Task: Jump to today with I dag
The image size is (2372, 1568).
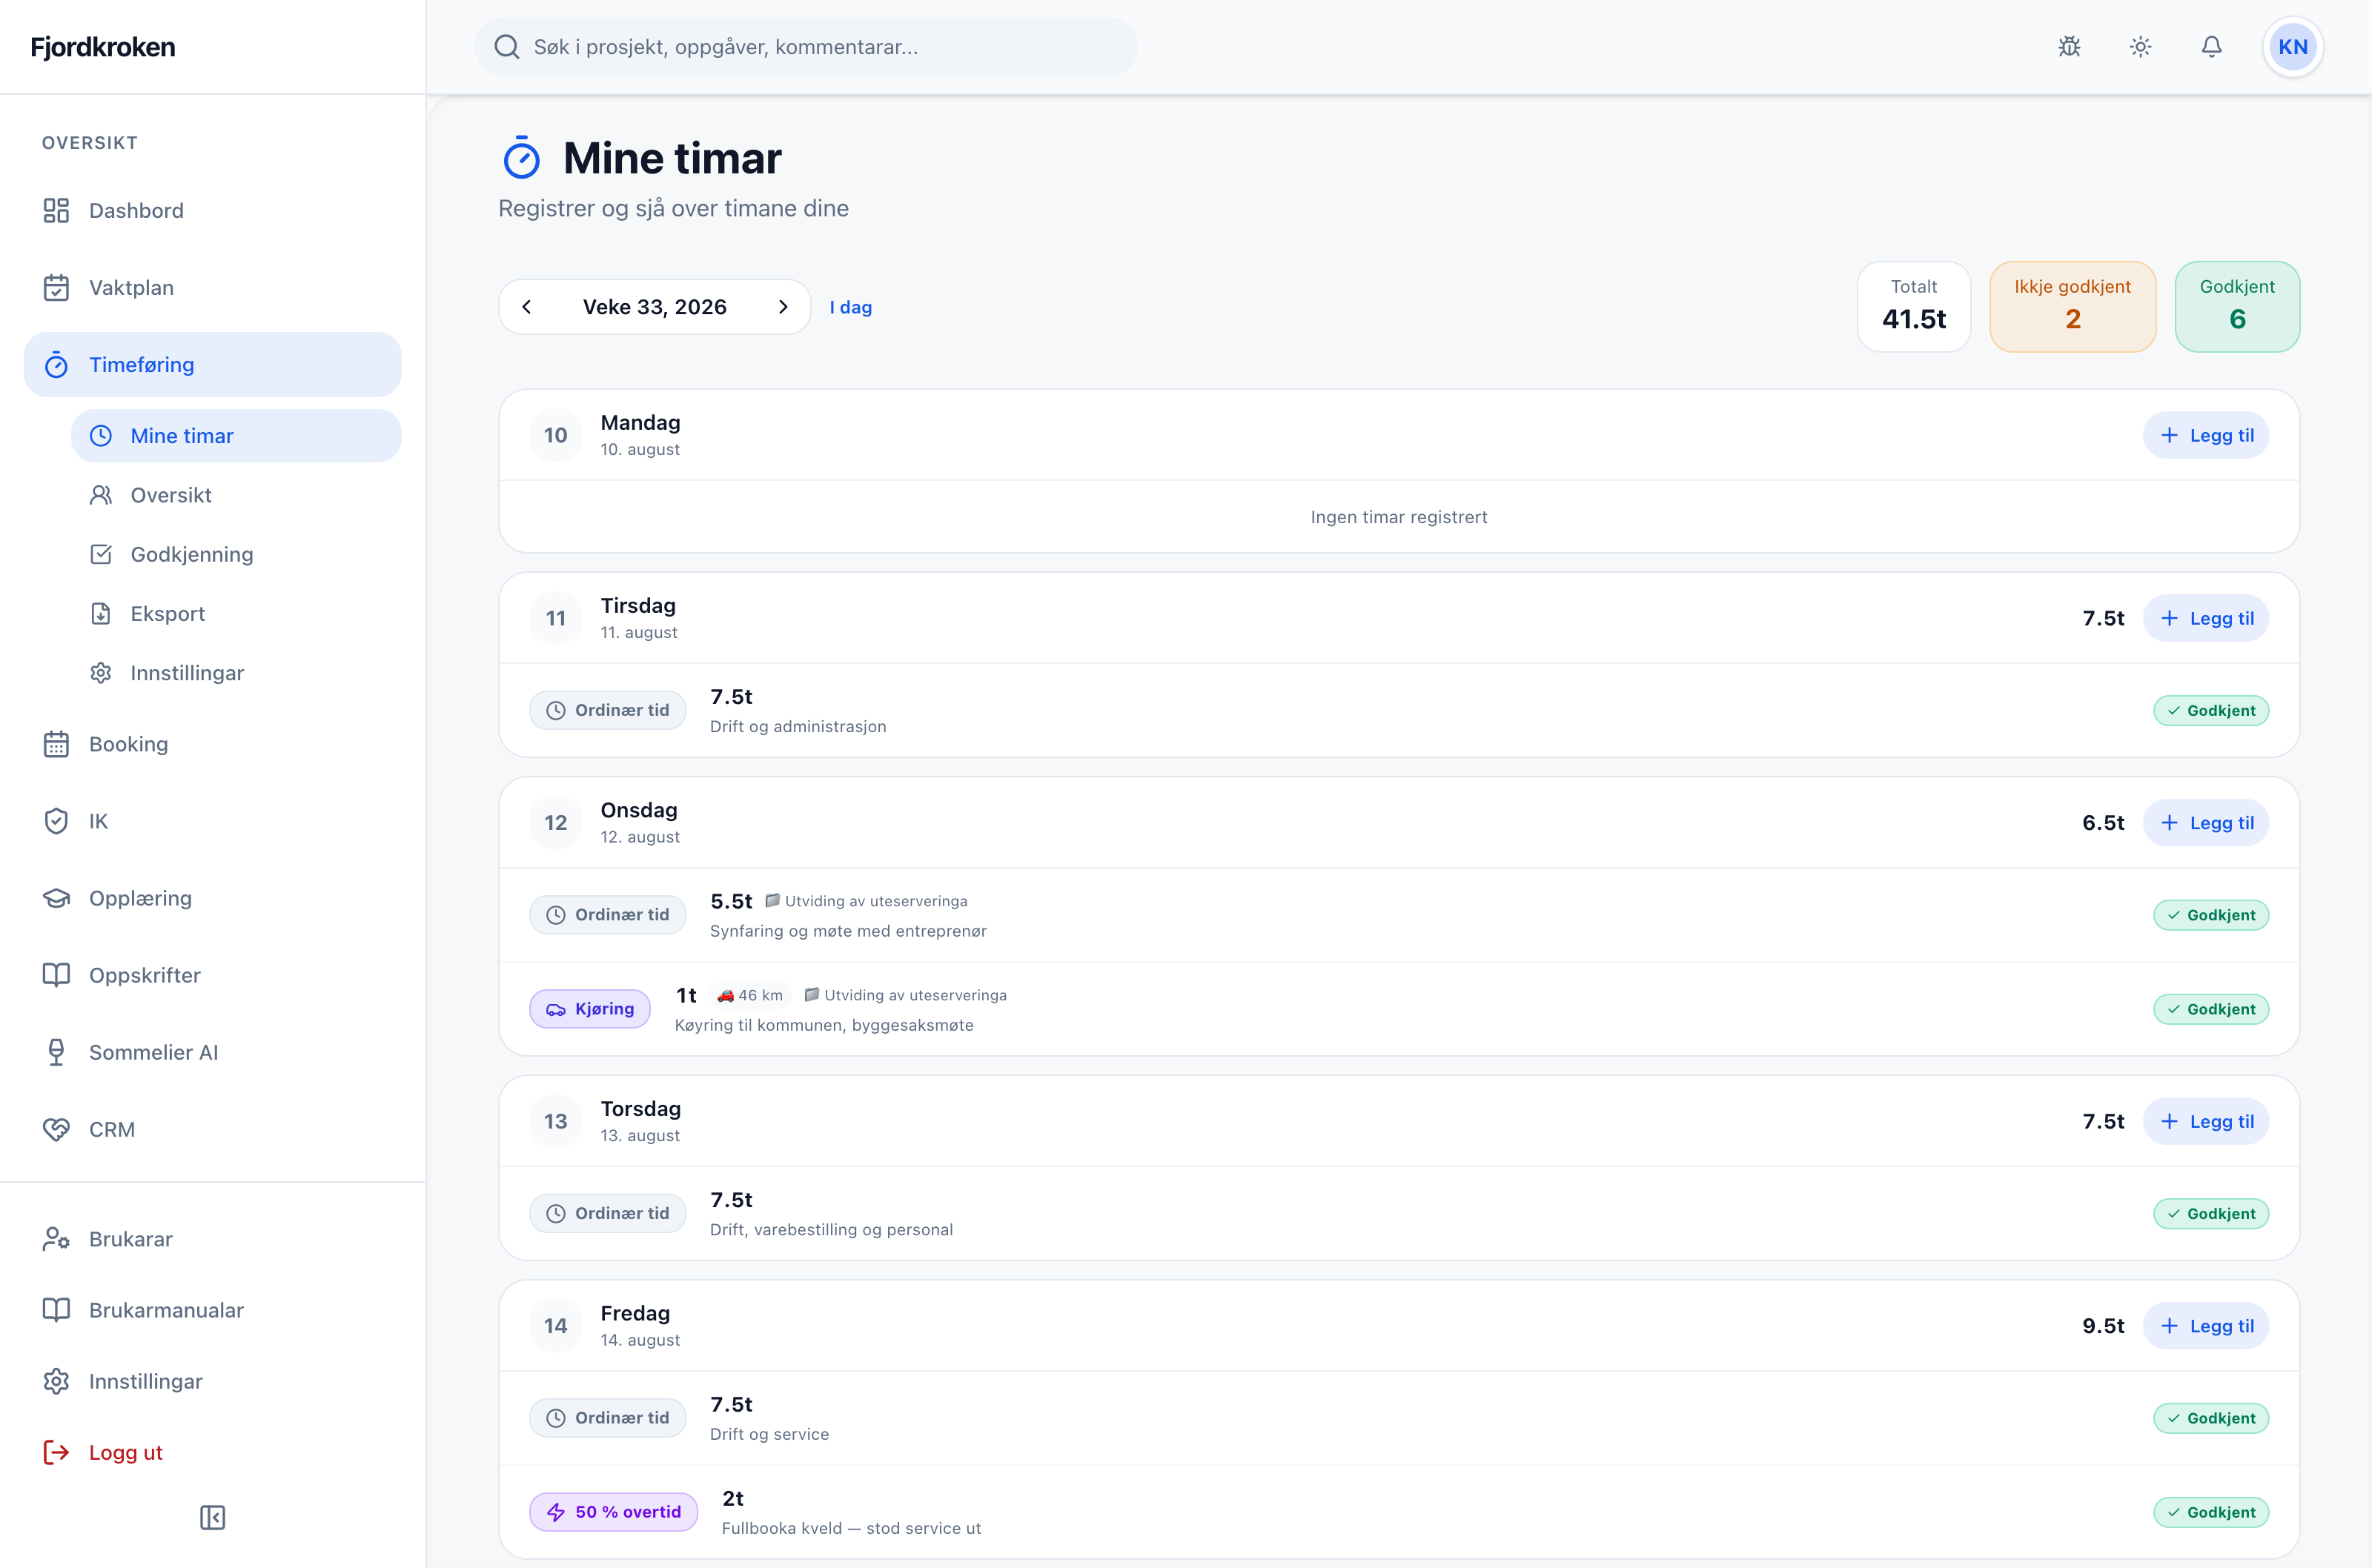Action: click(850, 307)
